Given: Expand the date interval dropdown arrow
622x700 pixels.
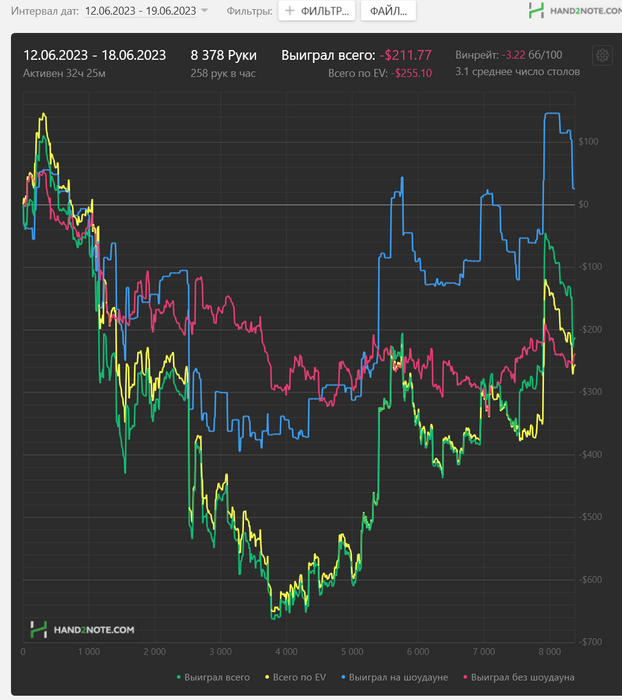Looking at the screenshot, I should [x=205, y=10].
